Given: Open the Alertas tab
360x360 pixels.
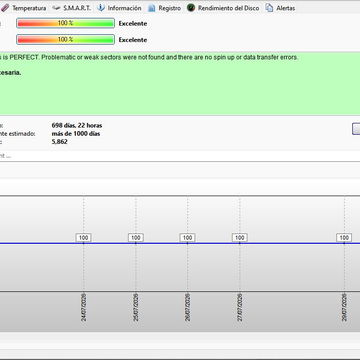Looking at the screenshot, I should pos(280,8).
